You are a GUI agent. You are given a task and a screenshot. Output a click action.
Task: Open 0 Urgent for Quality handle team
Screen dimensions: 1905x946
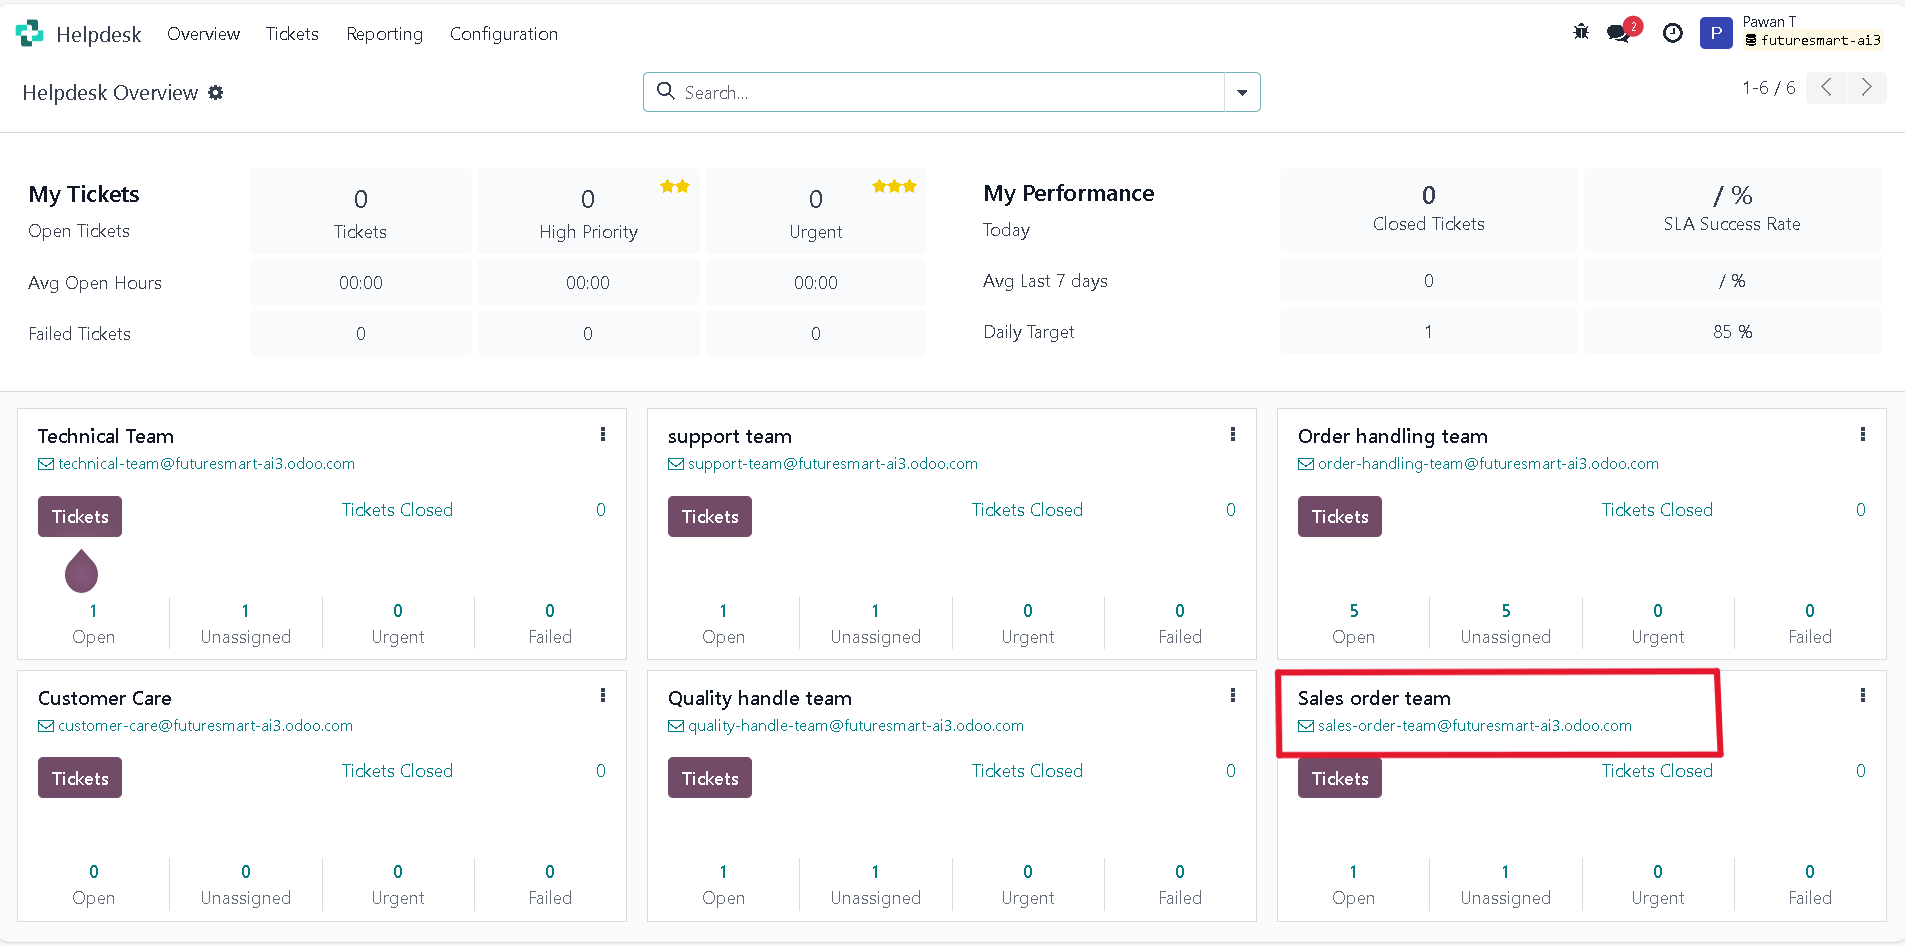click(1027, 884)
